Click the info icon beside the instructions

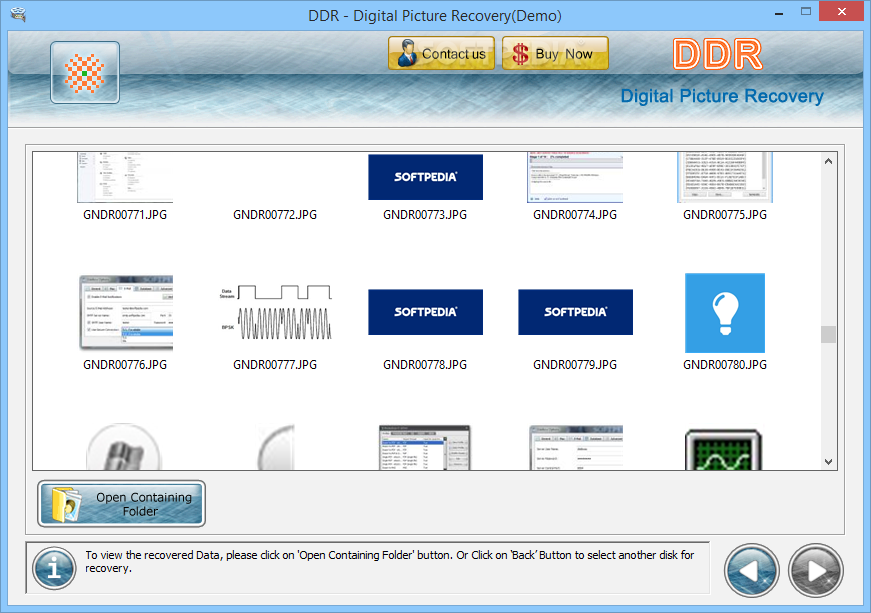(x=54, y=568)
